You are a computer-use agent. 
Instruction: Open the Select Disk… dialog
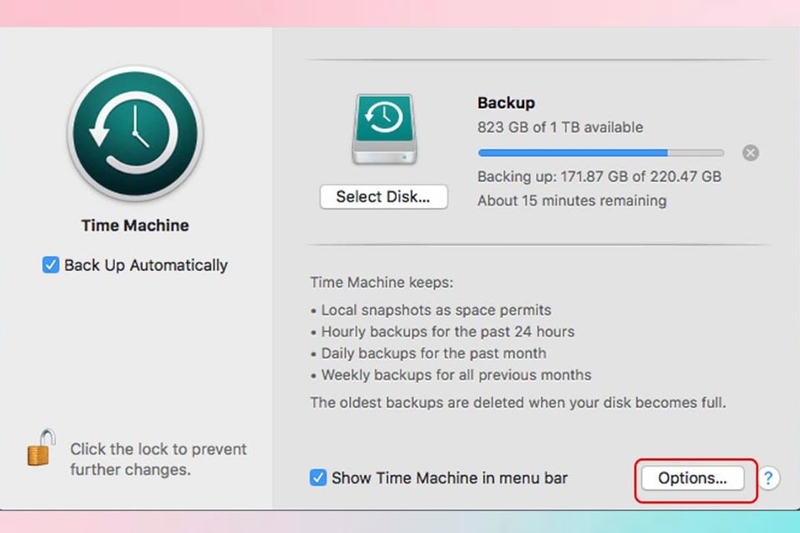[384, 197]
